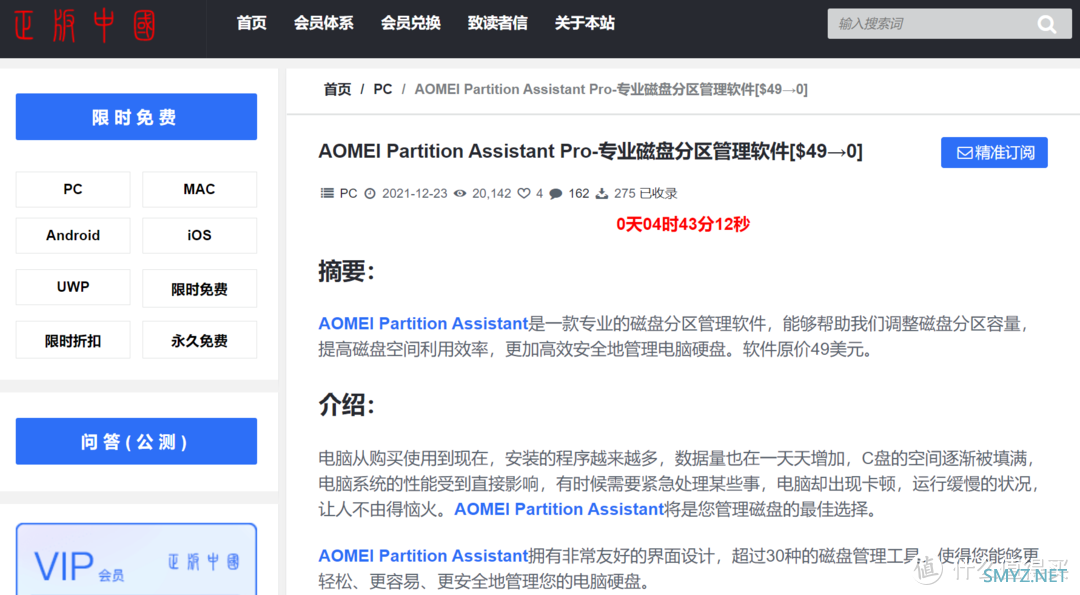Open the VIP 会员 banner card

[x=136, y=559]
